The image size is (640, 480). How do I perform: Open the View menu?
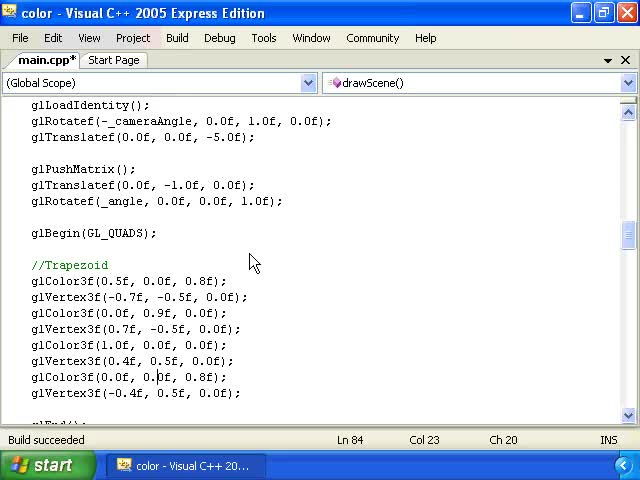coord(89,38)
